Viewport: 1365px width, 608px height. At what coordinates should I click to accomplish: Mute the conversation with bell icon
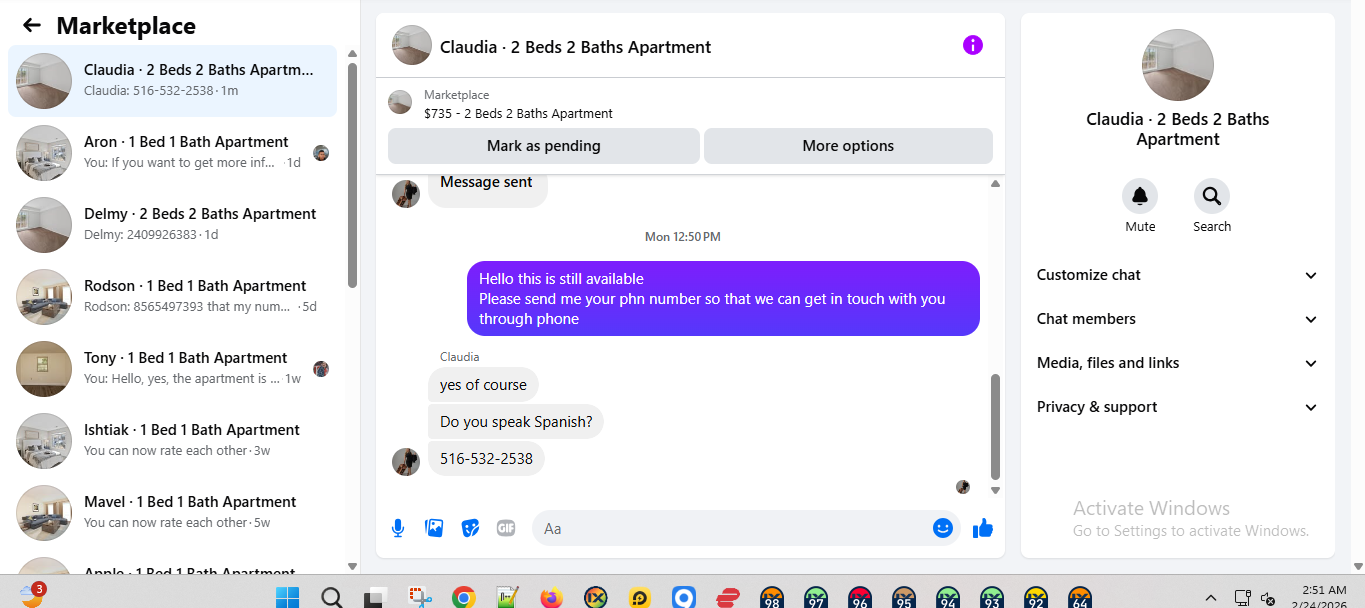[1140, 196]
